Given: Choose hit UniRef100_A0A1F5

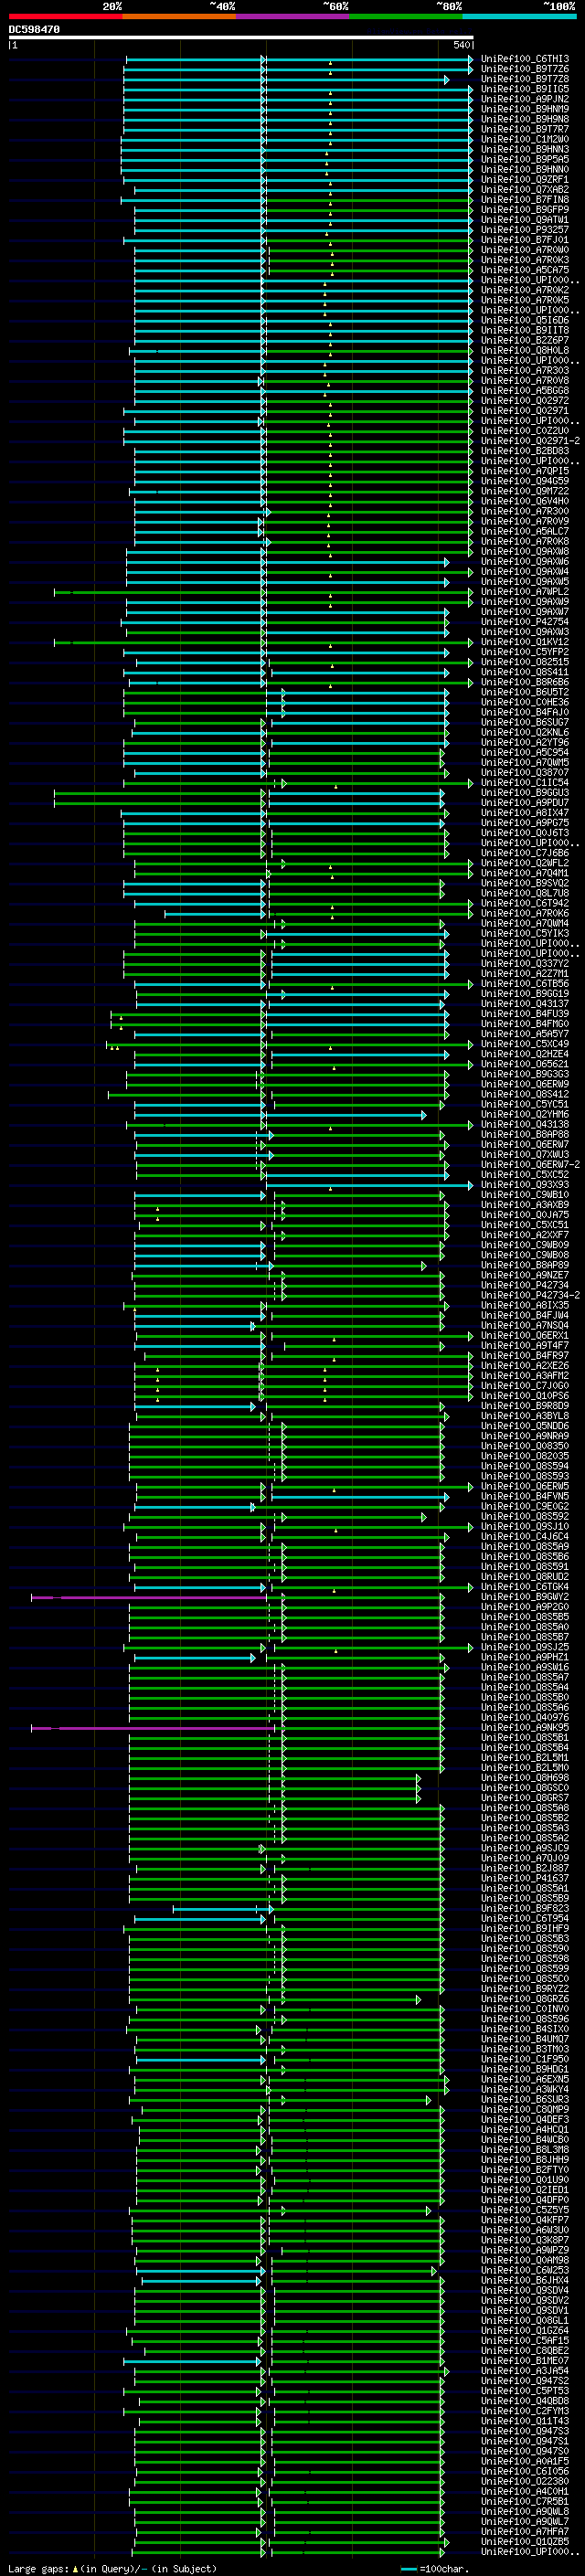Looking at the screenshot, I should tap(525, 2461).
